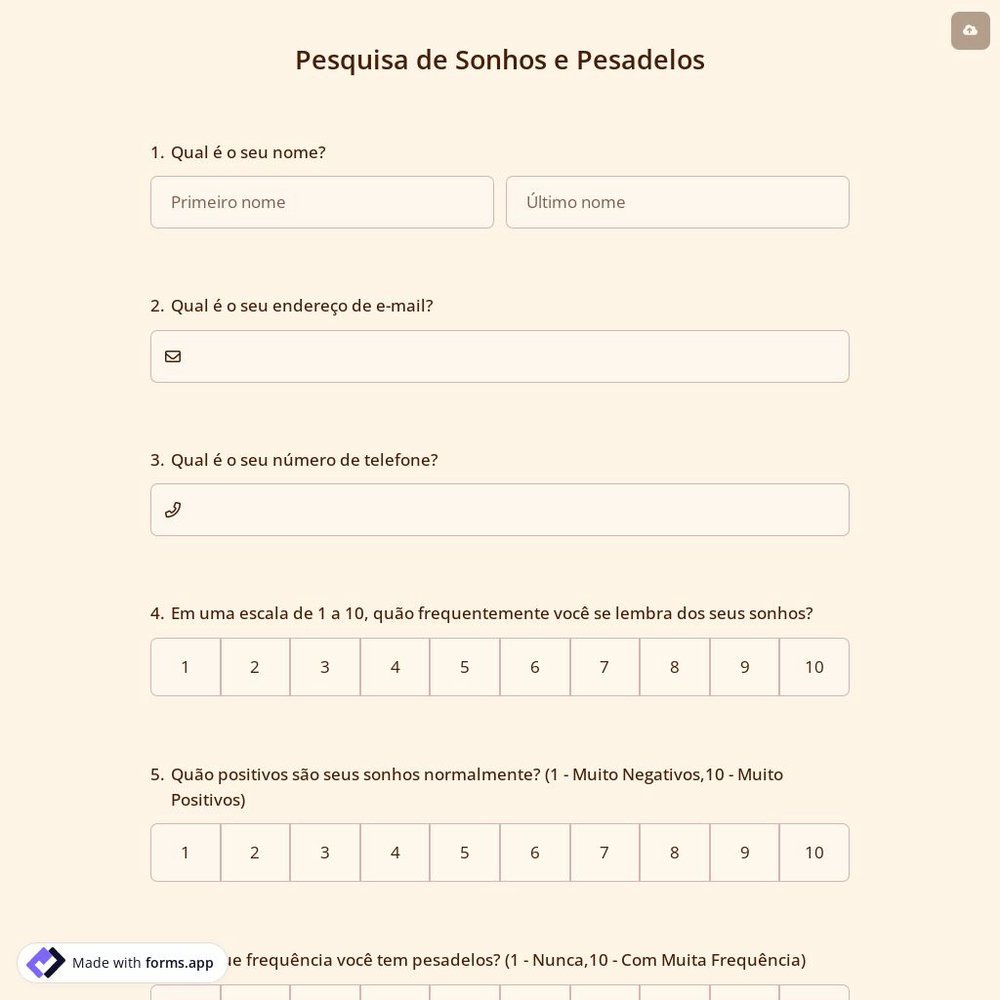Viewport: 1000px width, 1000px height.
Task: Select rating 4 on the dream positivity scale
Action: click(x=394, y=852)
